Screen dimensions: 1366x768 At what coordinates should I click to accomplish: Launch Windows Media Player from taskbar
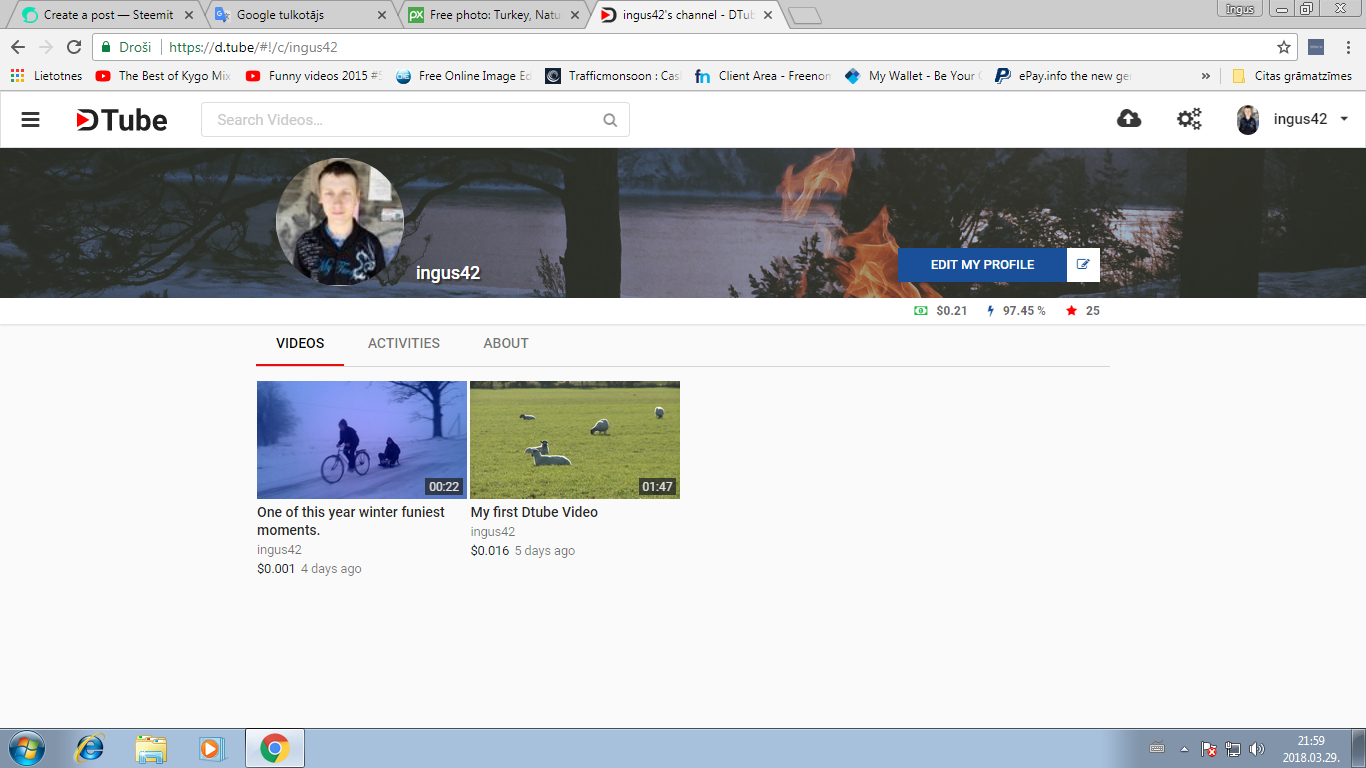(212, 748)
